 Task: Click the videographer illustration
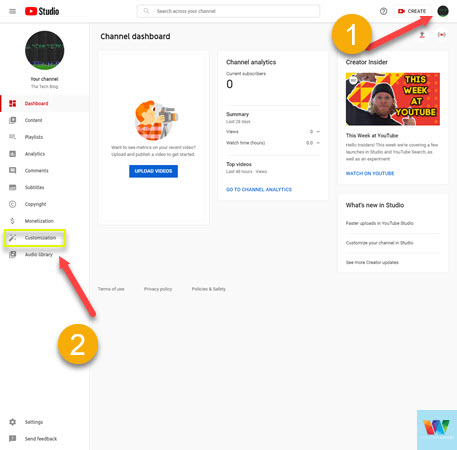(x=156, y=120)
